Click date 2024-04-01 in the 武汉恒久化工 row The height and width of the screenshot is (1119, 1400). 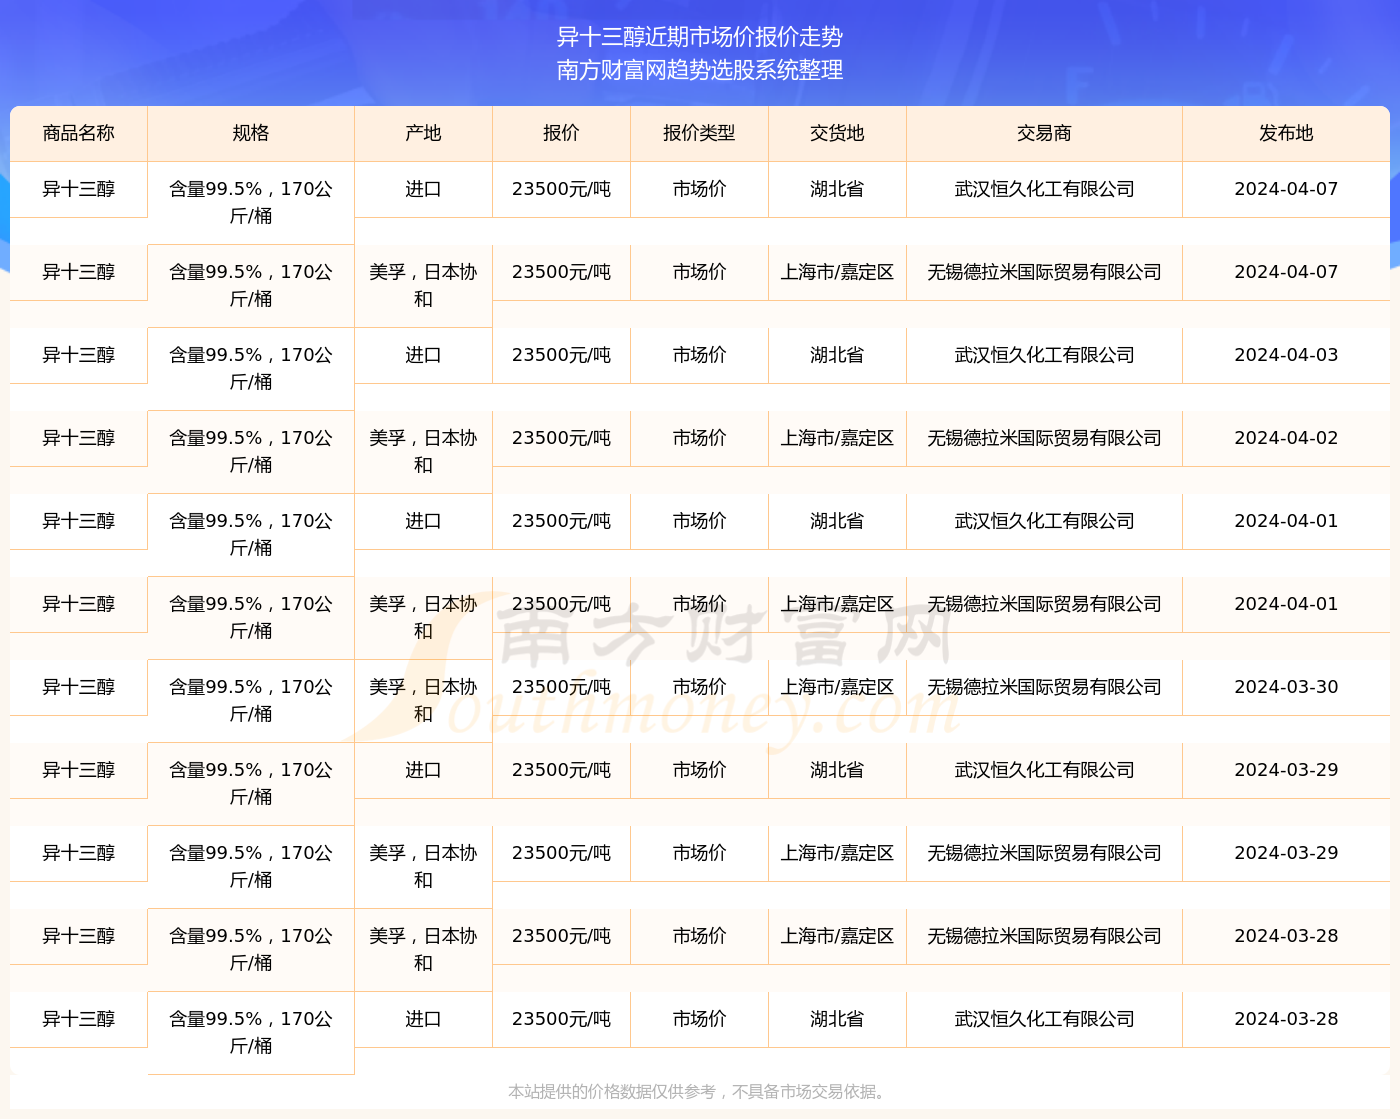(x=1286, y=521)
